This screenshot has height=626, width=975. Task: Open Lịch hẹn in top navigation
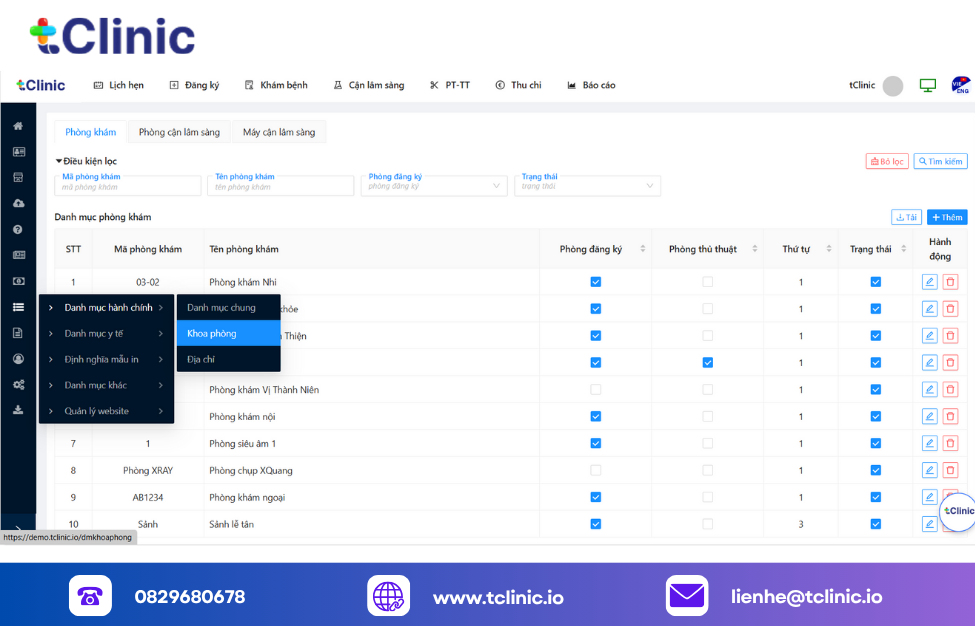click(119, 85)
